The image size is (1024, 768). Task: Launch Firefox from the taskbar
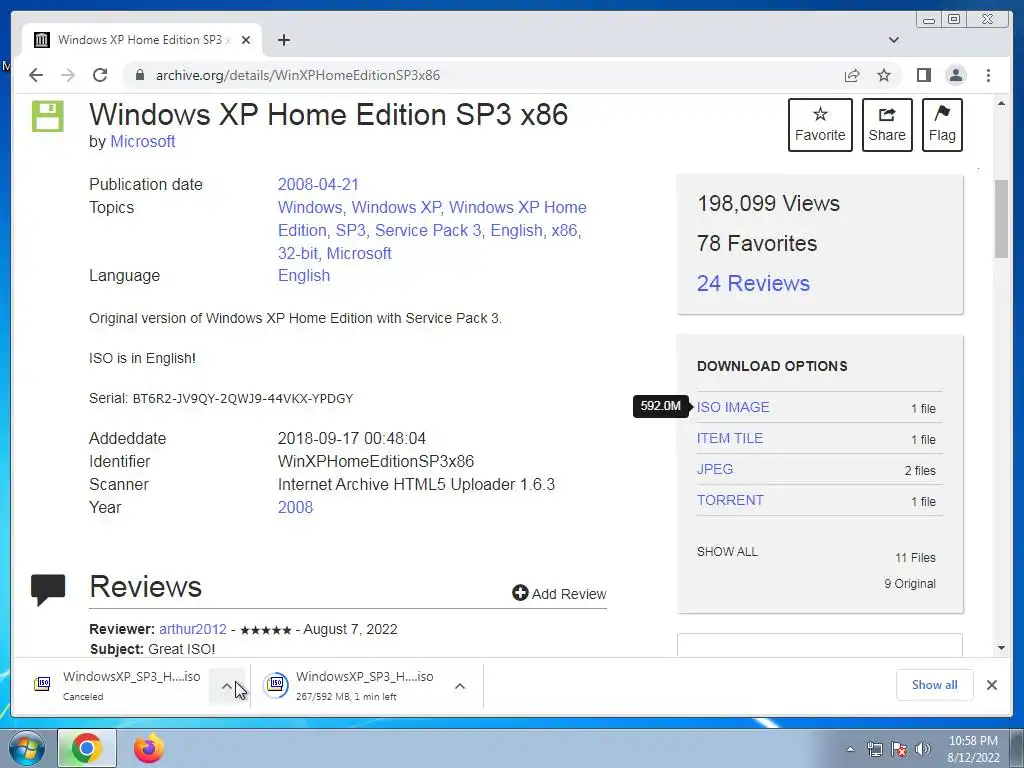[148, 748]
